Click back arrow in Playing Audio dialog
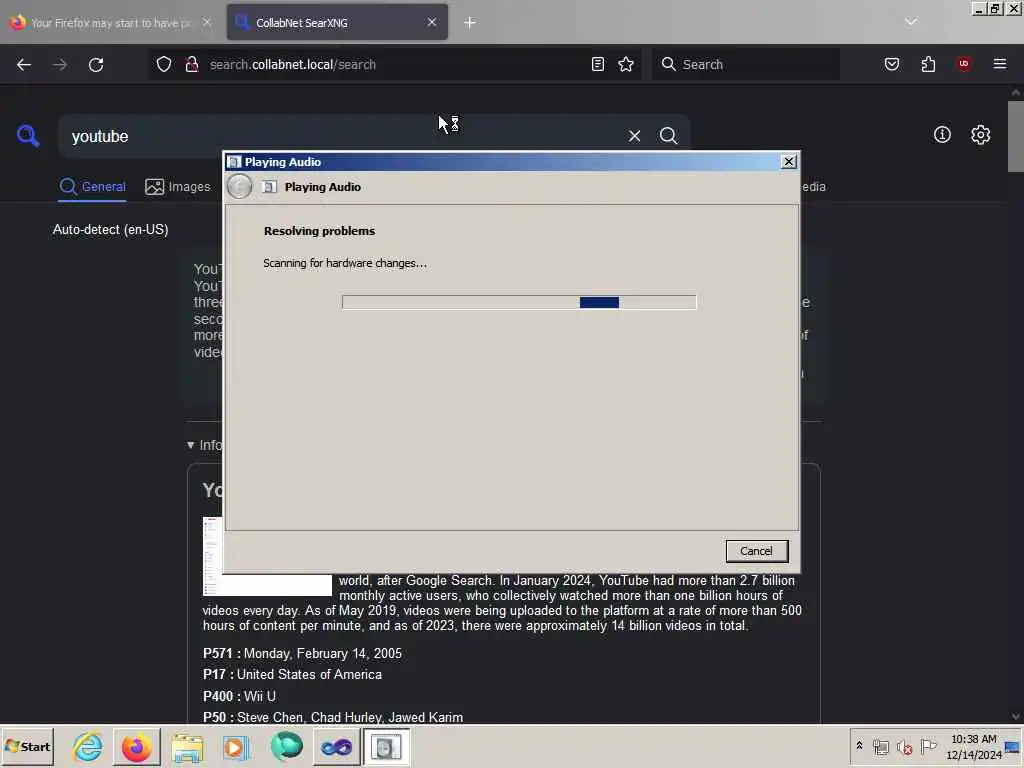Image resolution: width=1024 pixels, height=768 pixels. point(240,187)
